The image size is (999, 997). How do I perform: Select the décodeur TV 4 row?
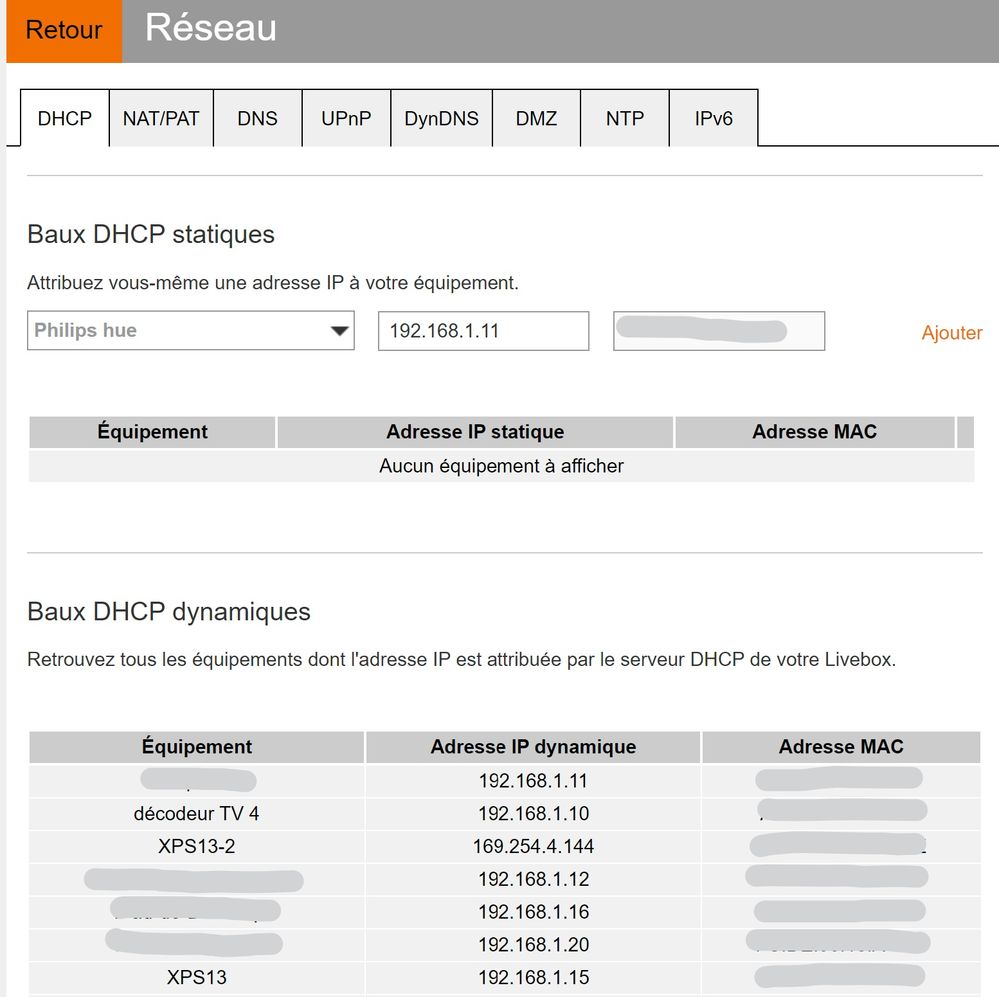(x=196, y=814)
